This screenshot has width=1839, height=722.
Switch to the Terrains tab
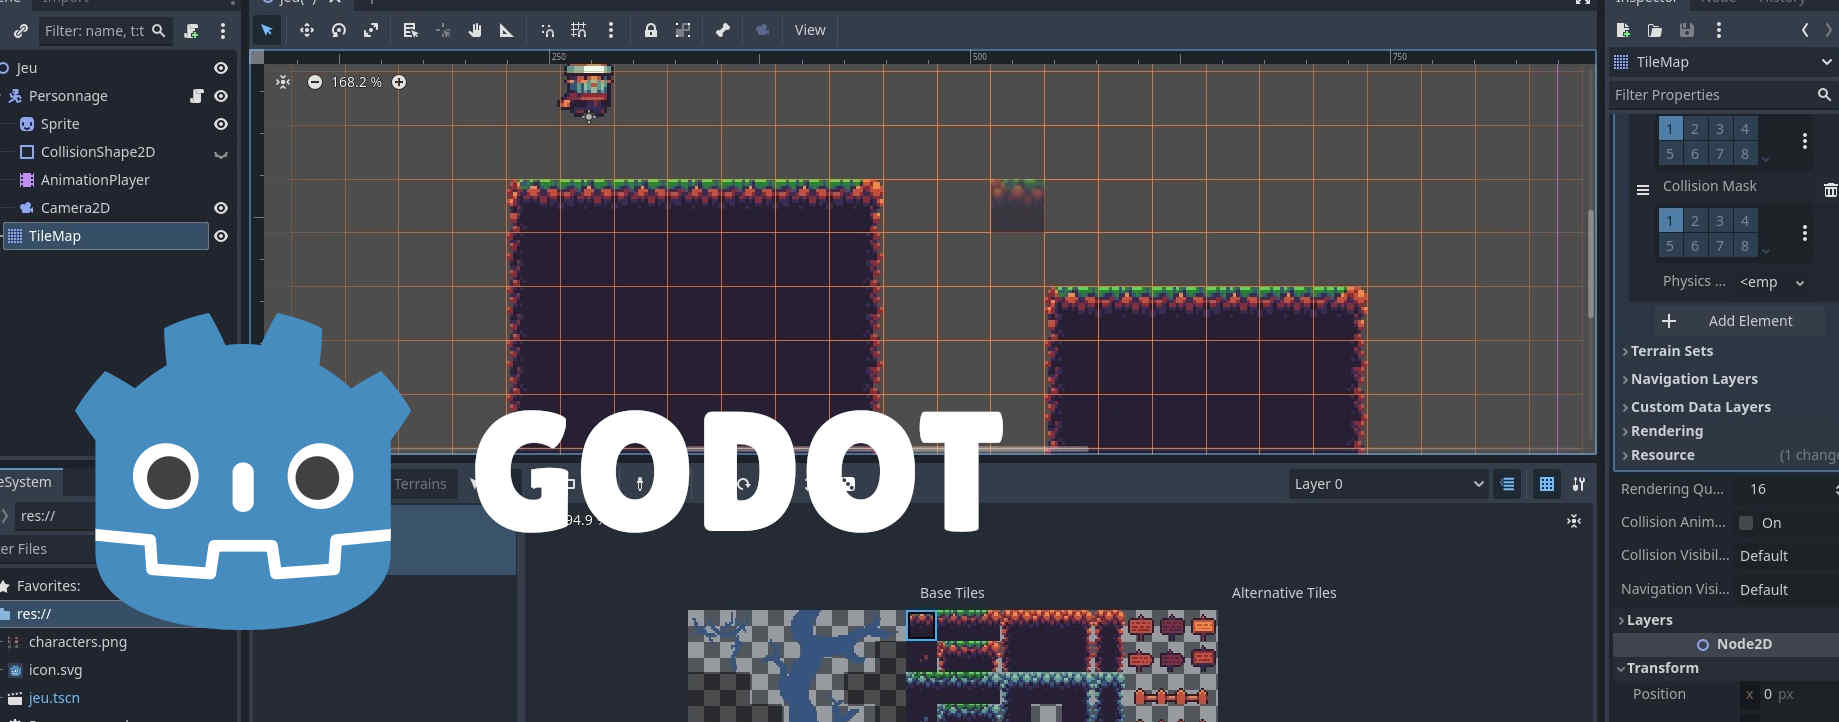pos(420,484)
